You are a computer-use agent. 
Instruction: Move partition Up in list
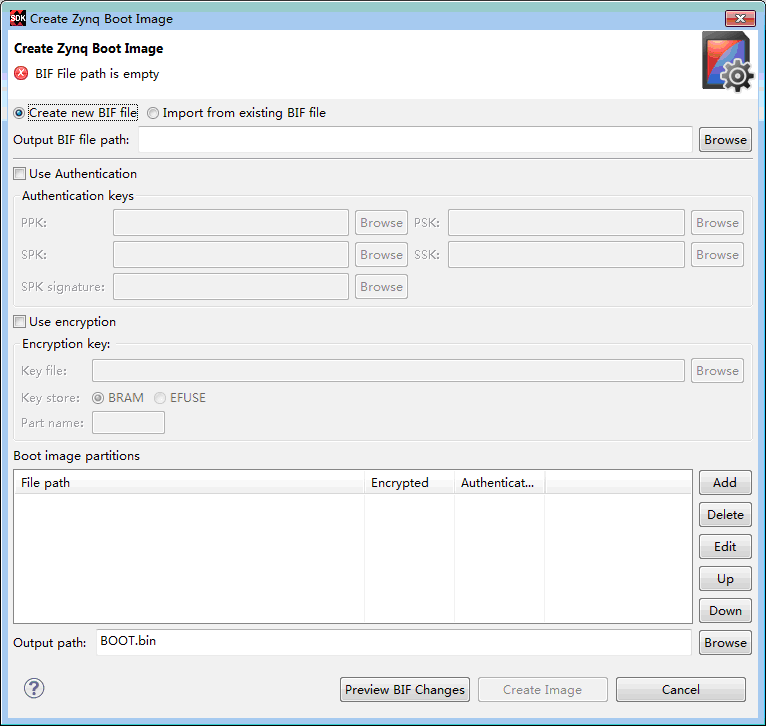coord(725,579)
